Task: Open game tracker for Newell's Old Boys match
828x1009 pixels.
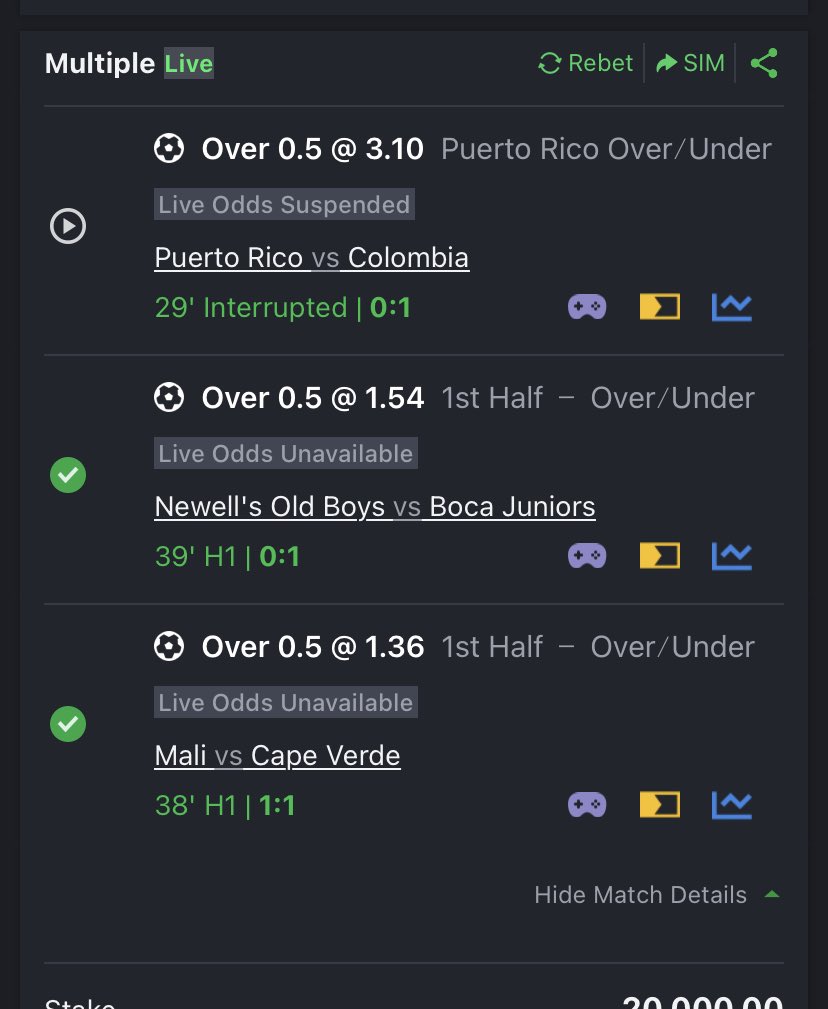Action: coord(587,556)
